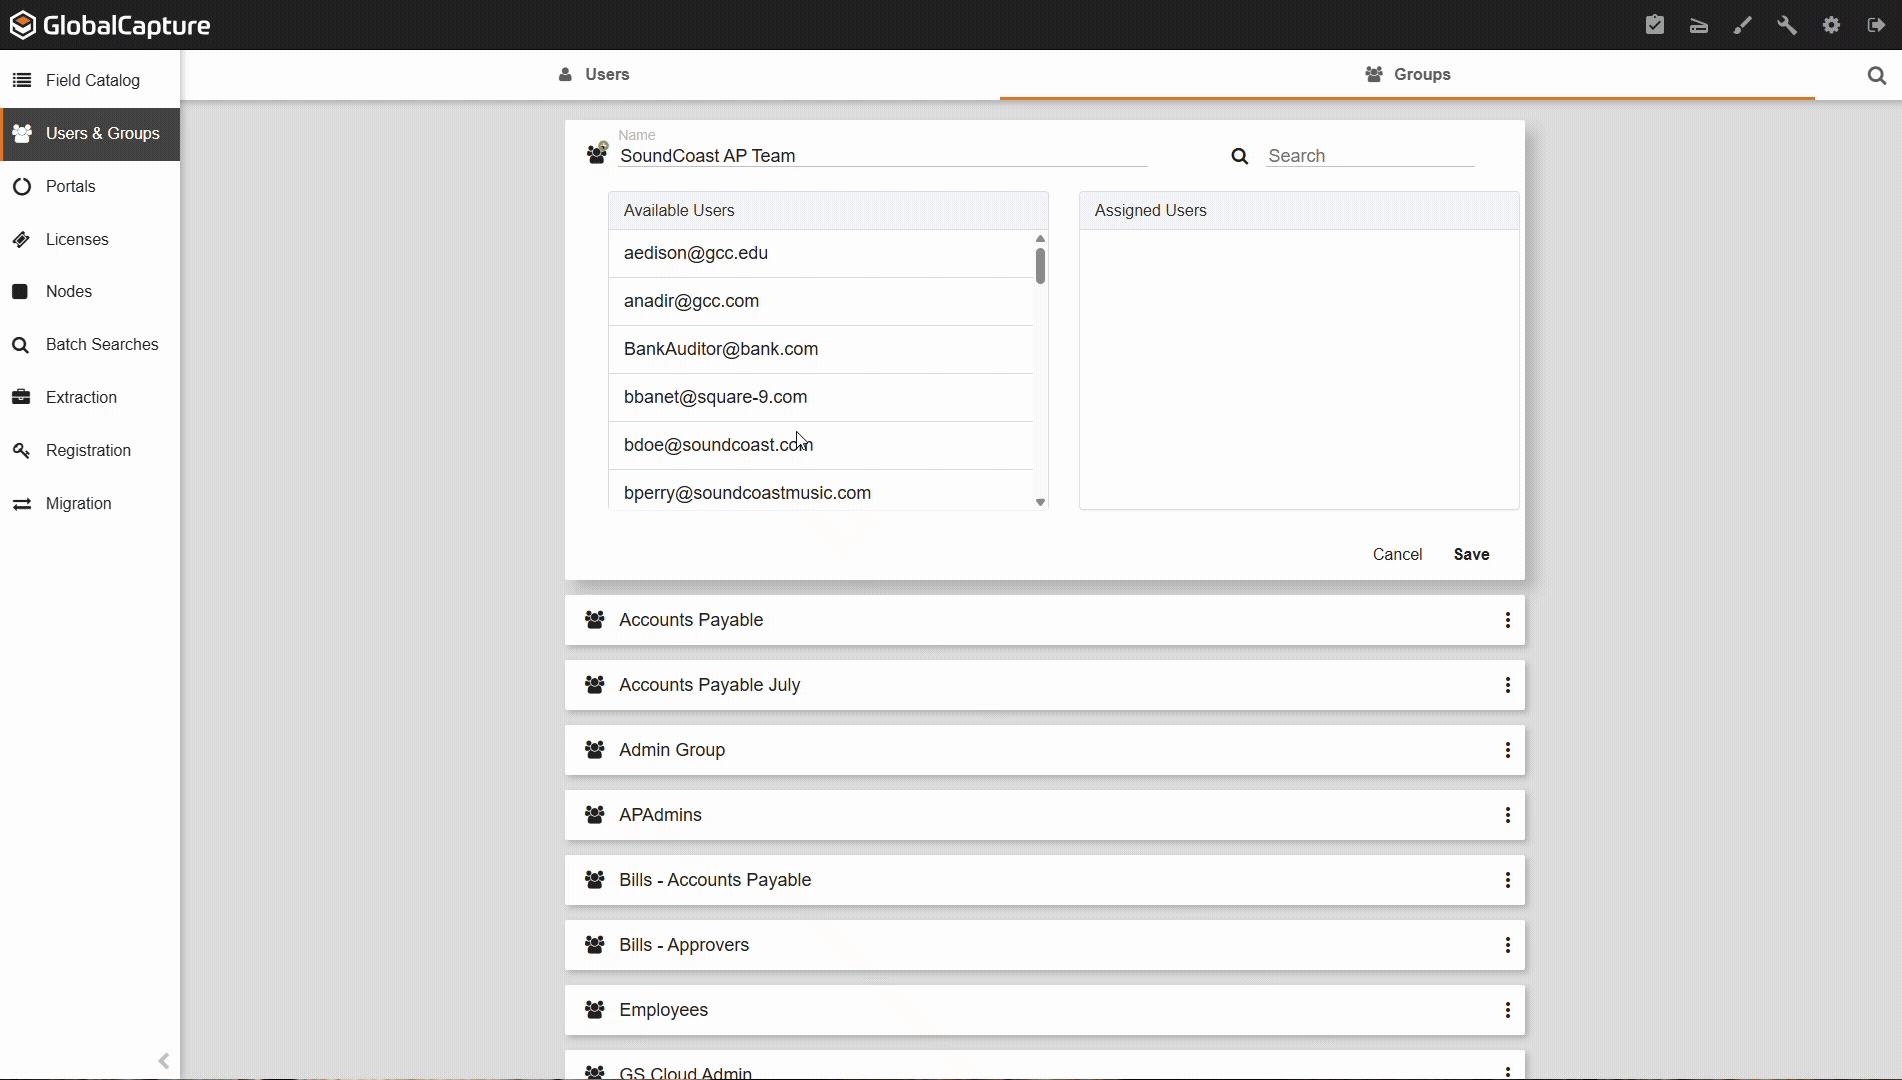Screen dimensions: 1902x1080
Task: Open the wrench tools icon in top bar
Action: (x=1787, y=25)
